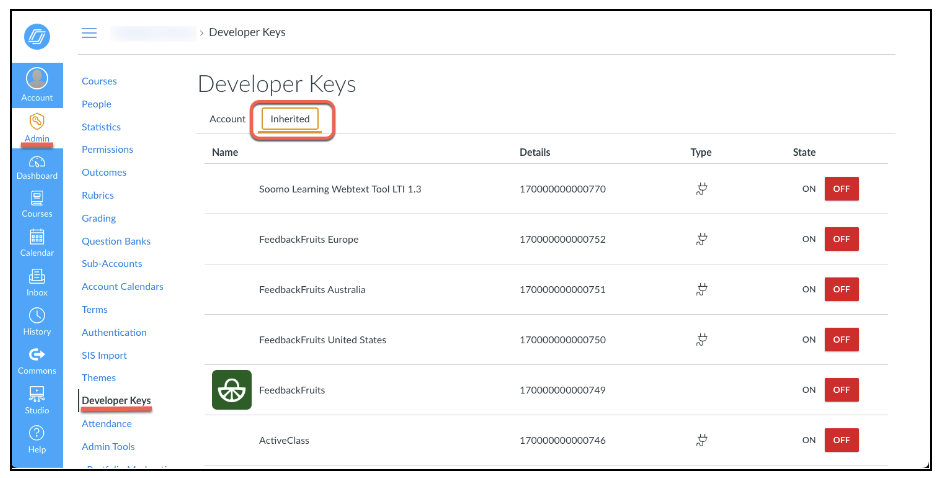
Task: Switch to the Inherited tab
Action: pyautogui.click(x=290, y=119)
